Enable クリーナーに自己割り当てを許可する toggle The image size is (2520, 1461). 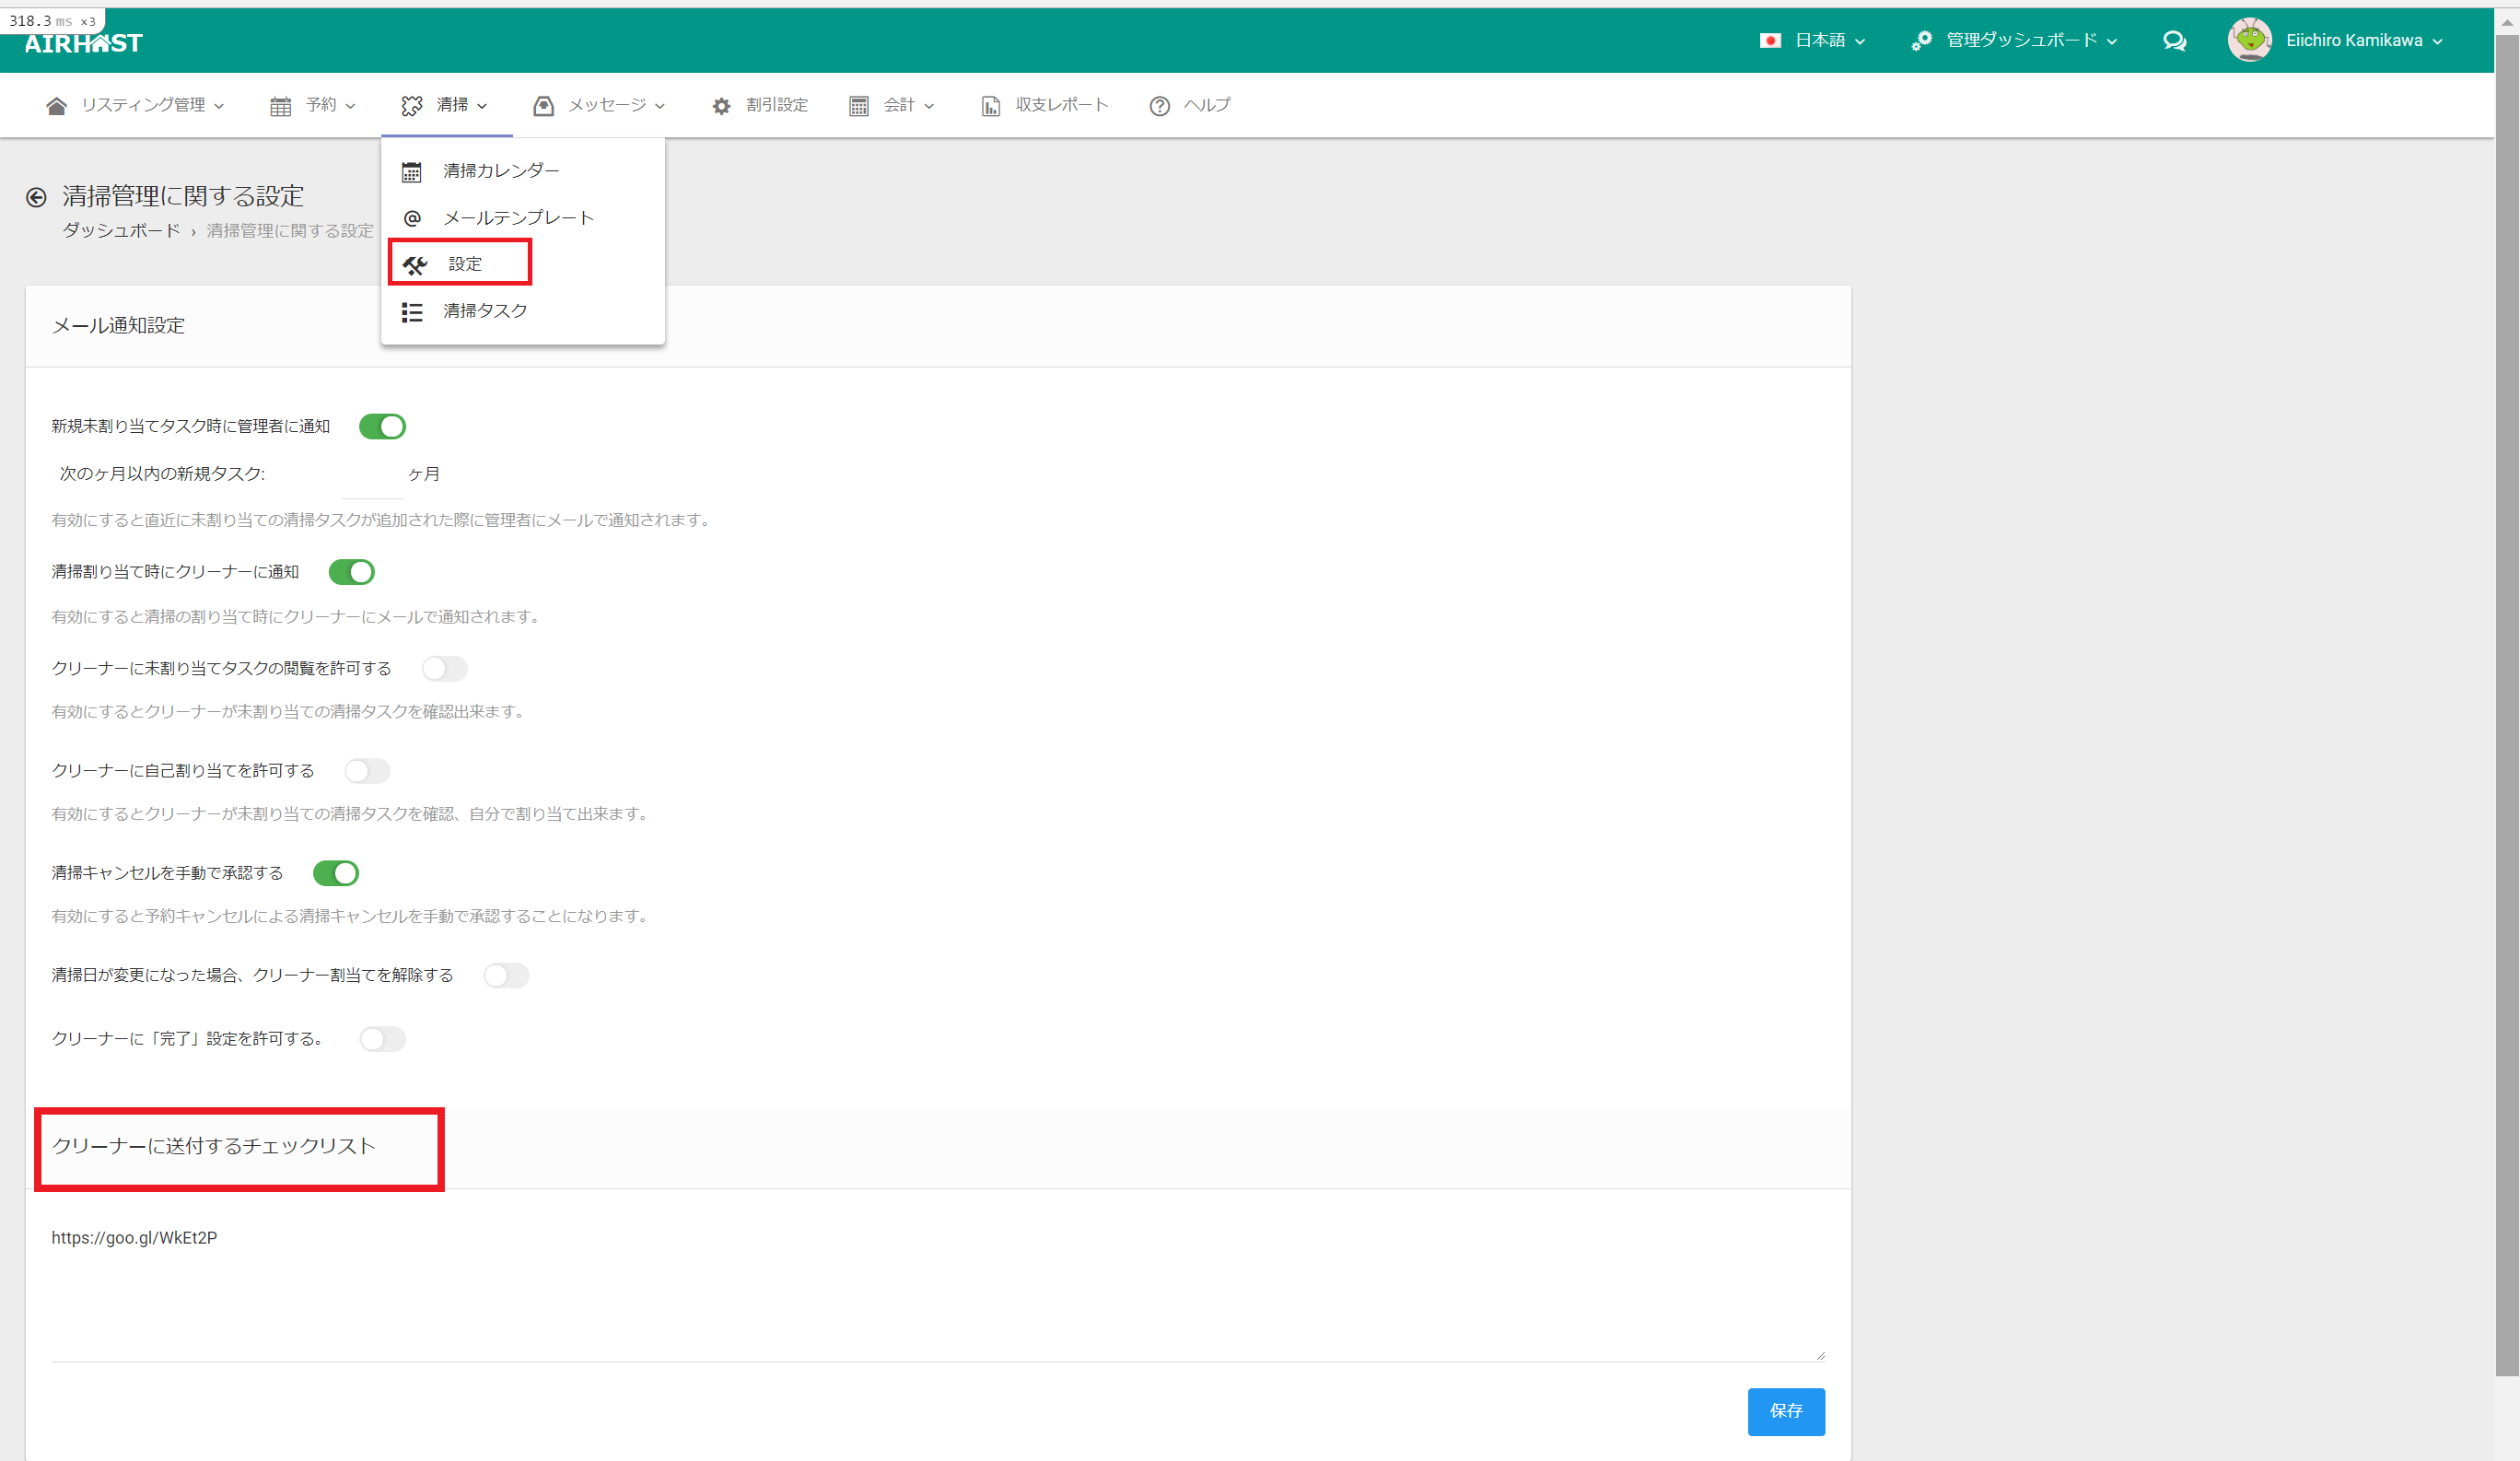click(367, 771)
